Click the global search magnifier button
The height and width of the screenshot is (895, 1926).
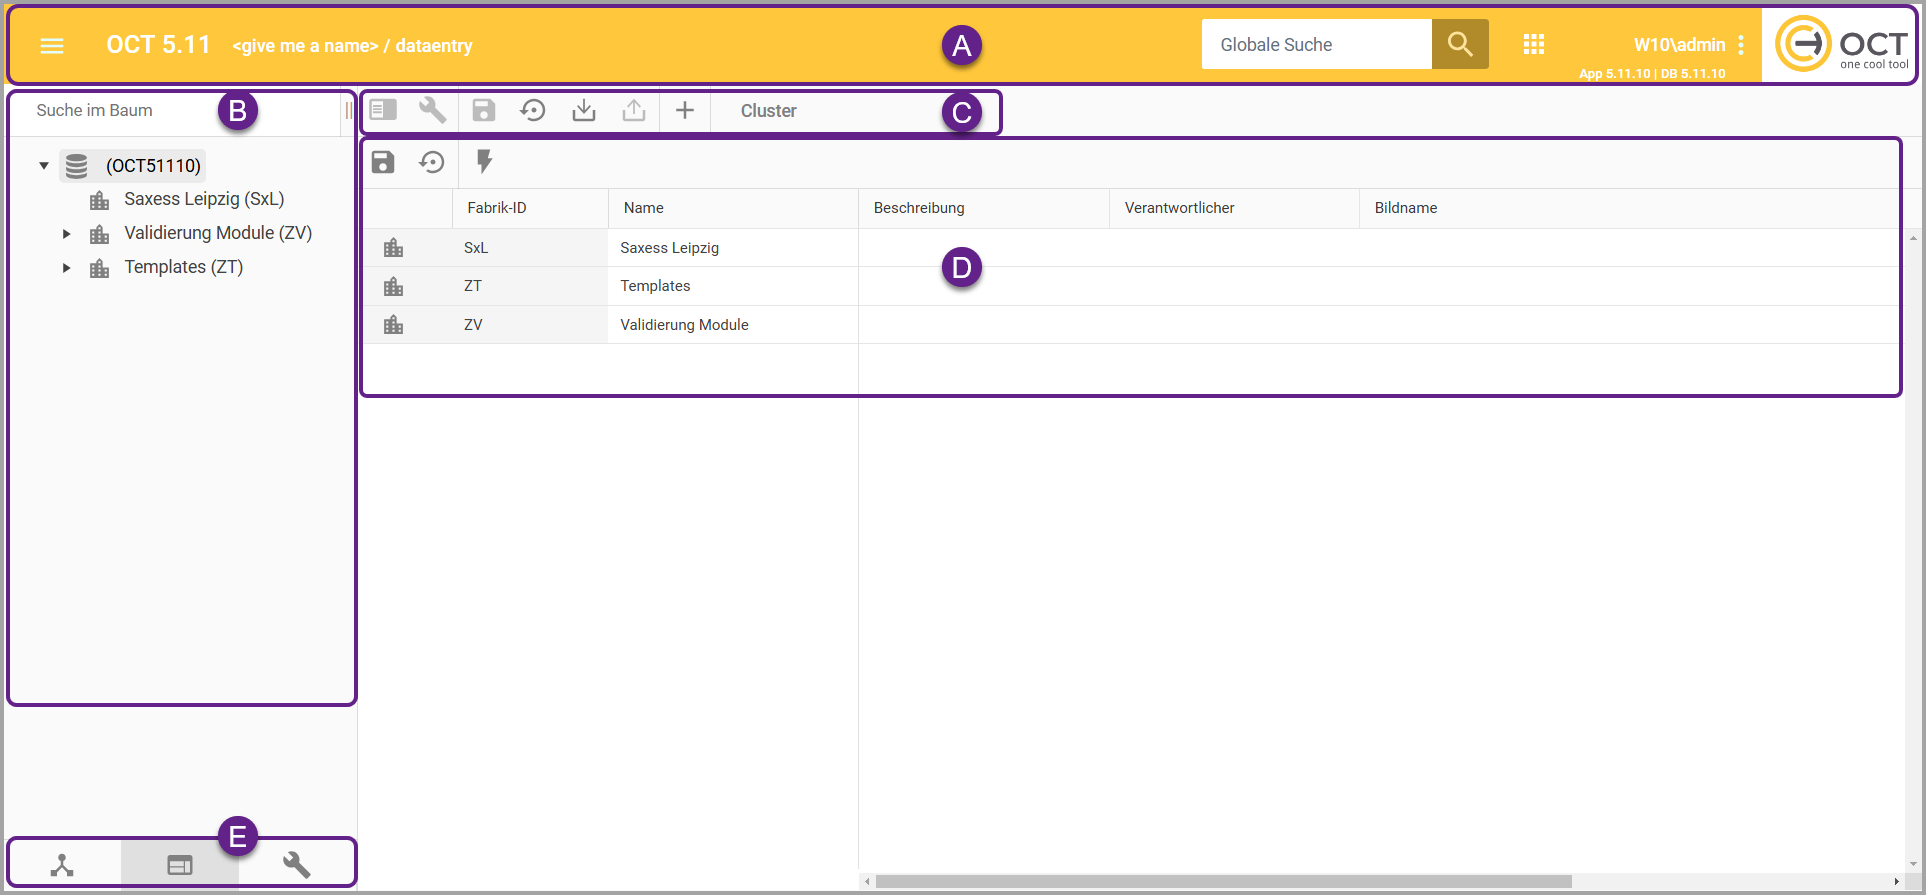coord(1459,44)
